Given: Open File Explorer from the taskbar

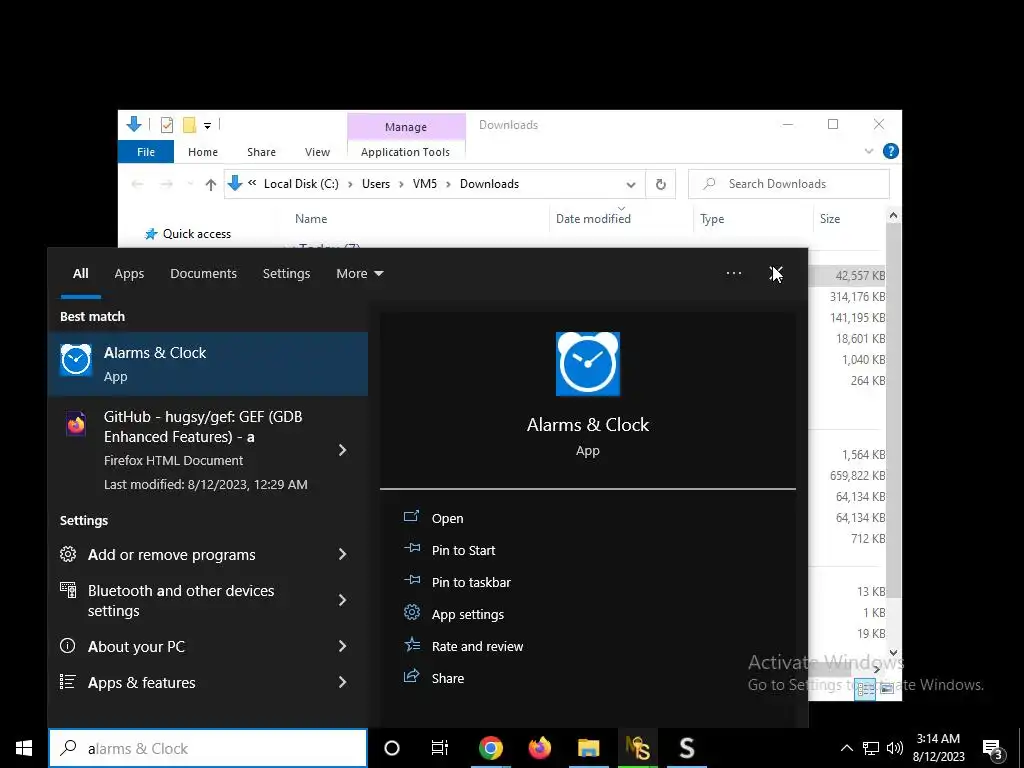Looking at the screenshot, I should coord(588,748).
